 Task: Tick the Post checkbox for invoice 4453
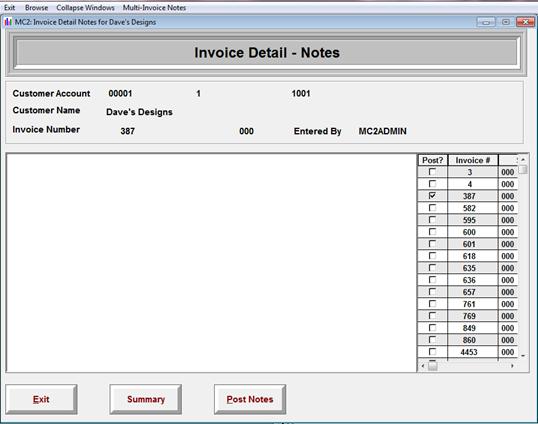click(432, 352)
